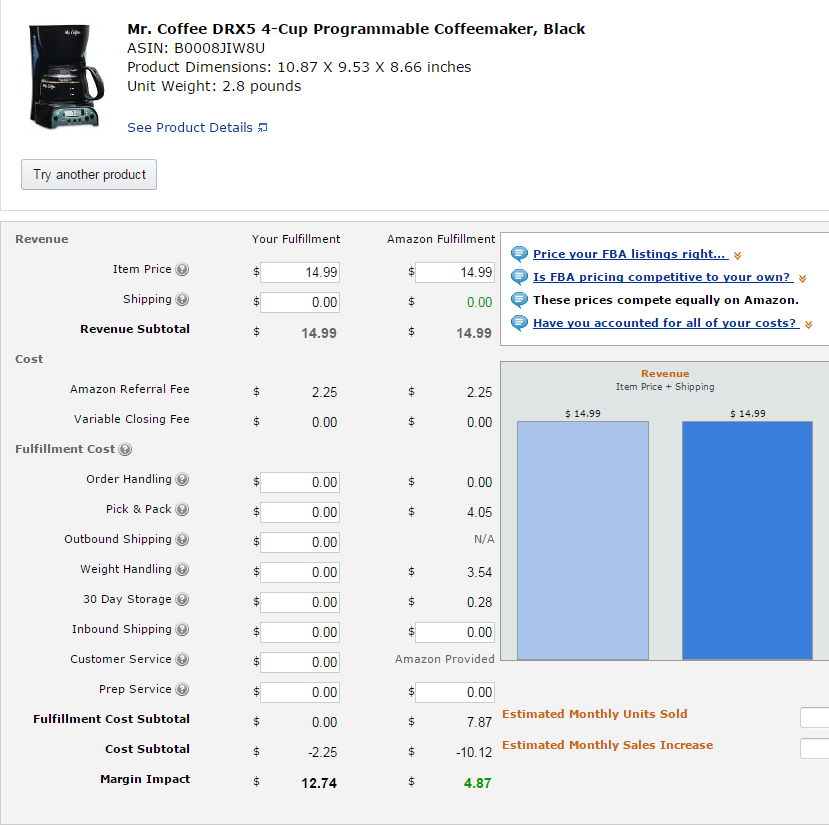Image resolution: width=829 pixels, height=825 pixels.
Task: Focus Your Fulfillment Item Price field
Action: 300,272
